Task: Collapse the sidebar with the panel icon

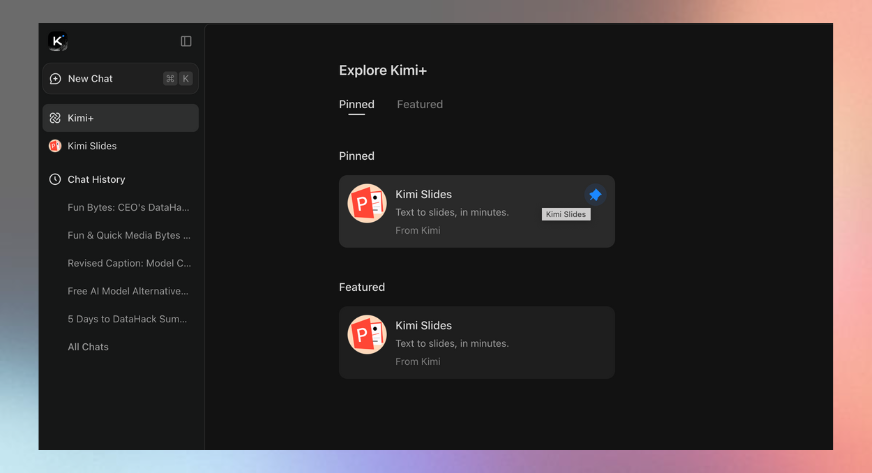Action: click(186, 41)
